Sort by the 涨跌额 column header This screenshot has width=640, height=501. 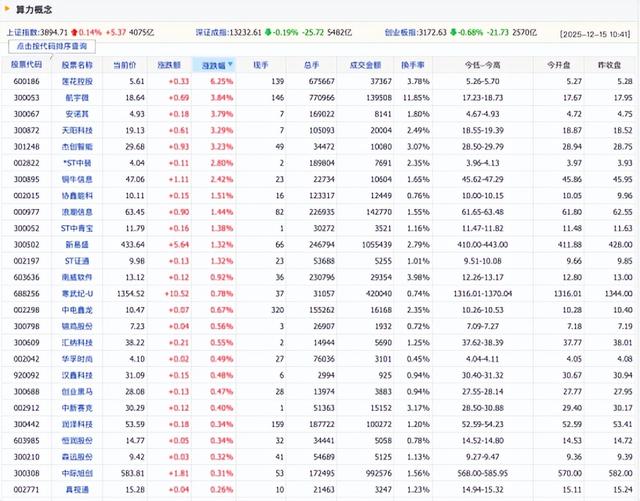click(x=169, y=65)
